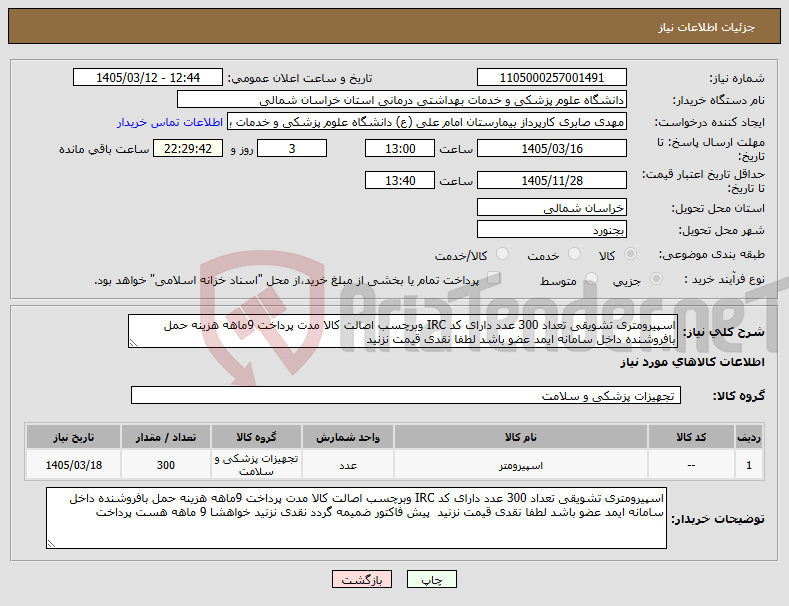The height and width of the screenshot is (606, 789).
Task: Select the کالا radio button
Action: [630, 254]
